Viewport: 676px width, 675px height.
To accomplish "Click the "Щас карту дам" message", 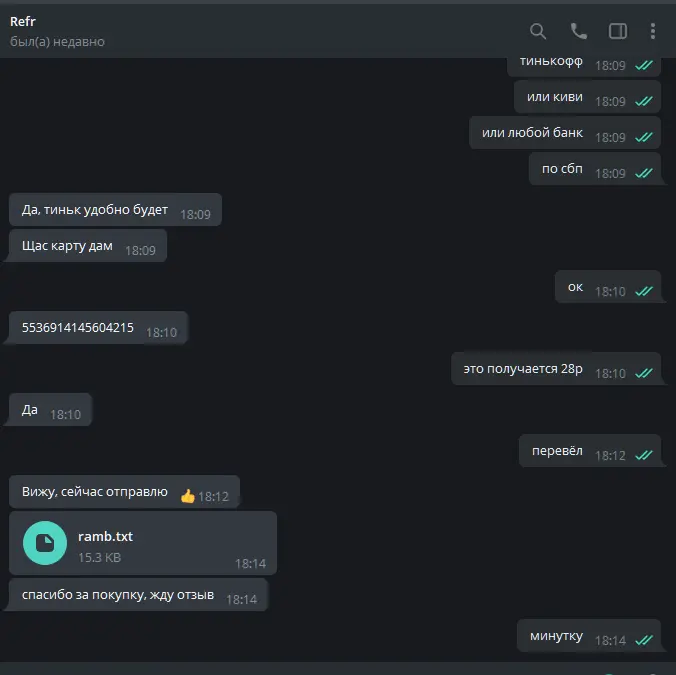I will click(88, 246).
